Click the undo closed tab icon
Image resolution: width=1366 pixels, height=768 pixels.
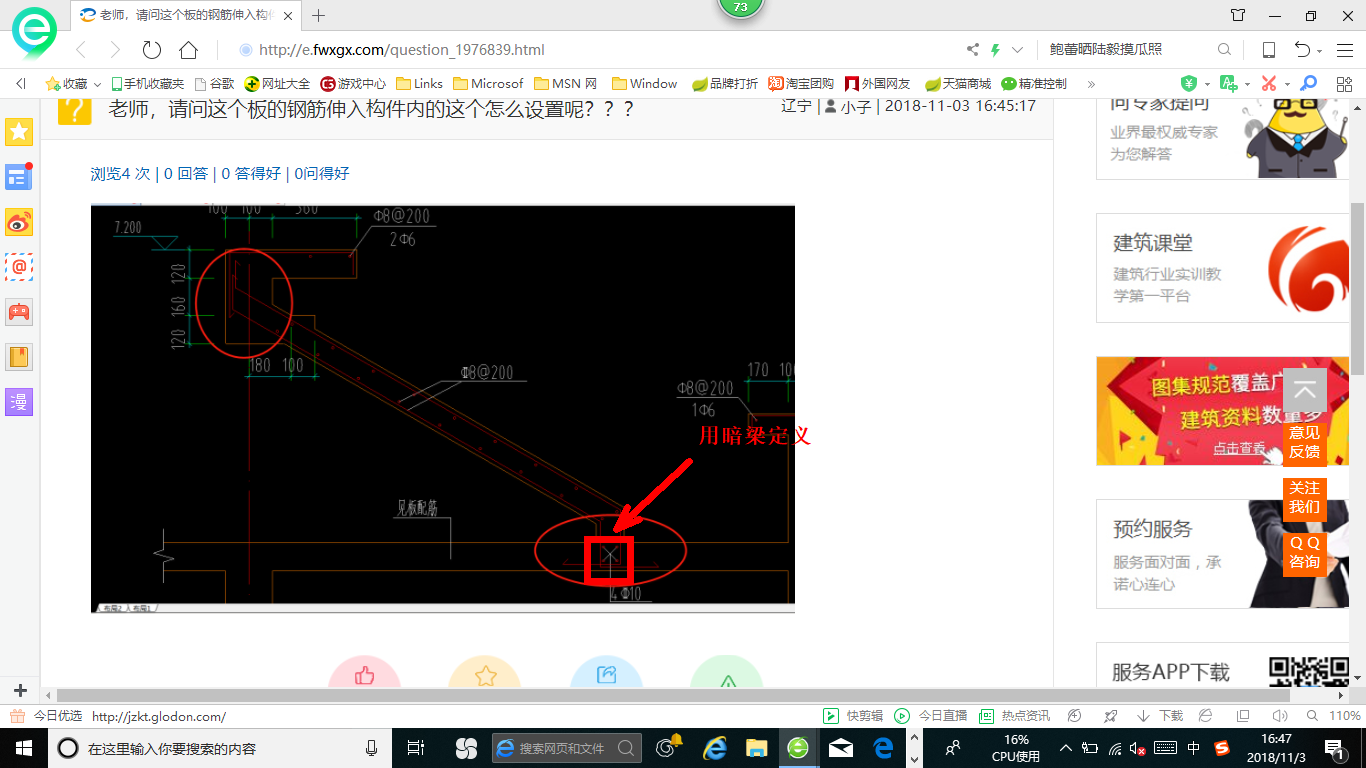pos(1302,50)
